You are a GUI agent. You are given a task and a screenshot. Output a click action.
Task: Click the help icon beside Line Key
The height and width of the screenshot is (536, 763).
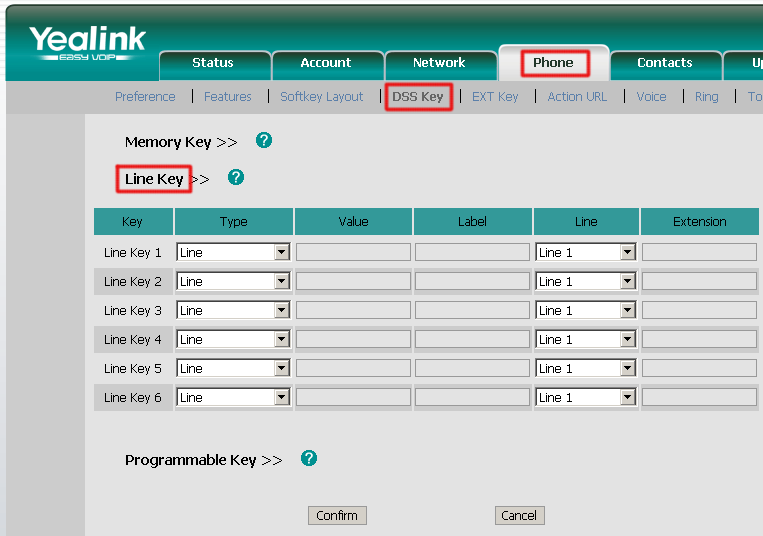(x=236, y=177)
